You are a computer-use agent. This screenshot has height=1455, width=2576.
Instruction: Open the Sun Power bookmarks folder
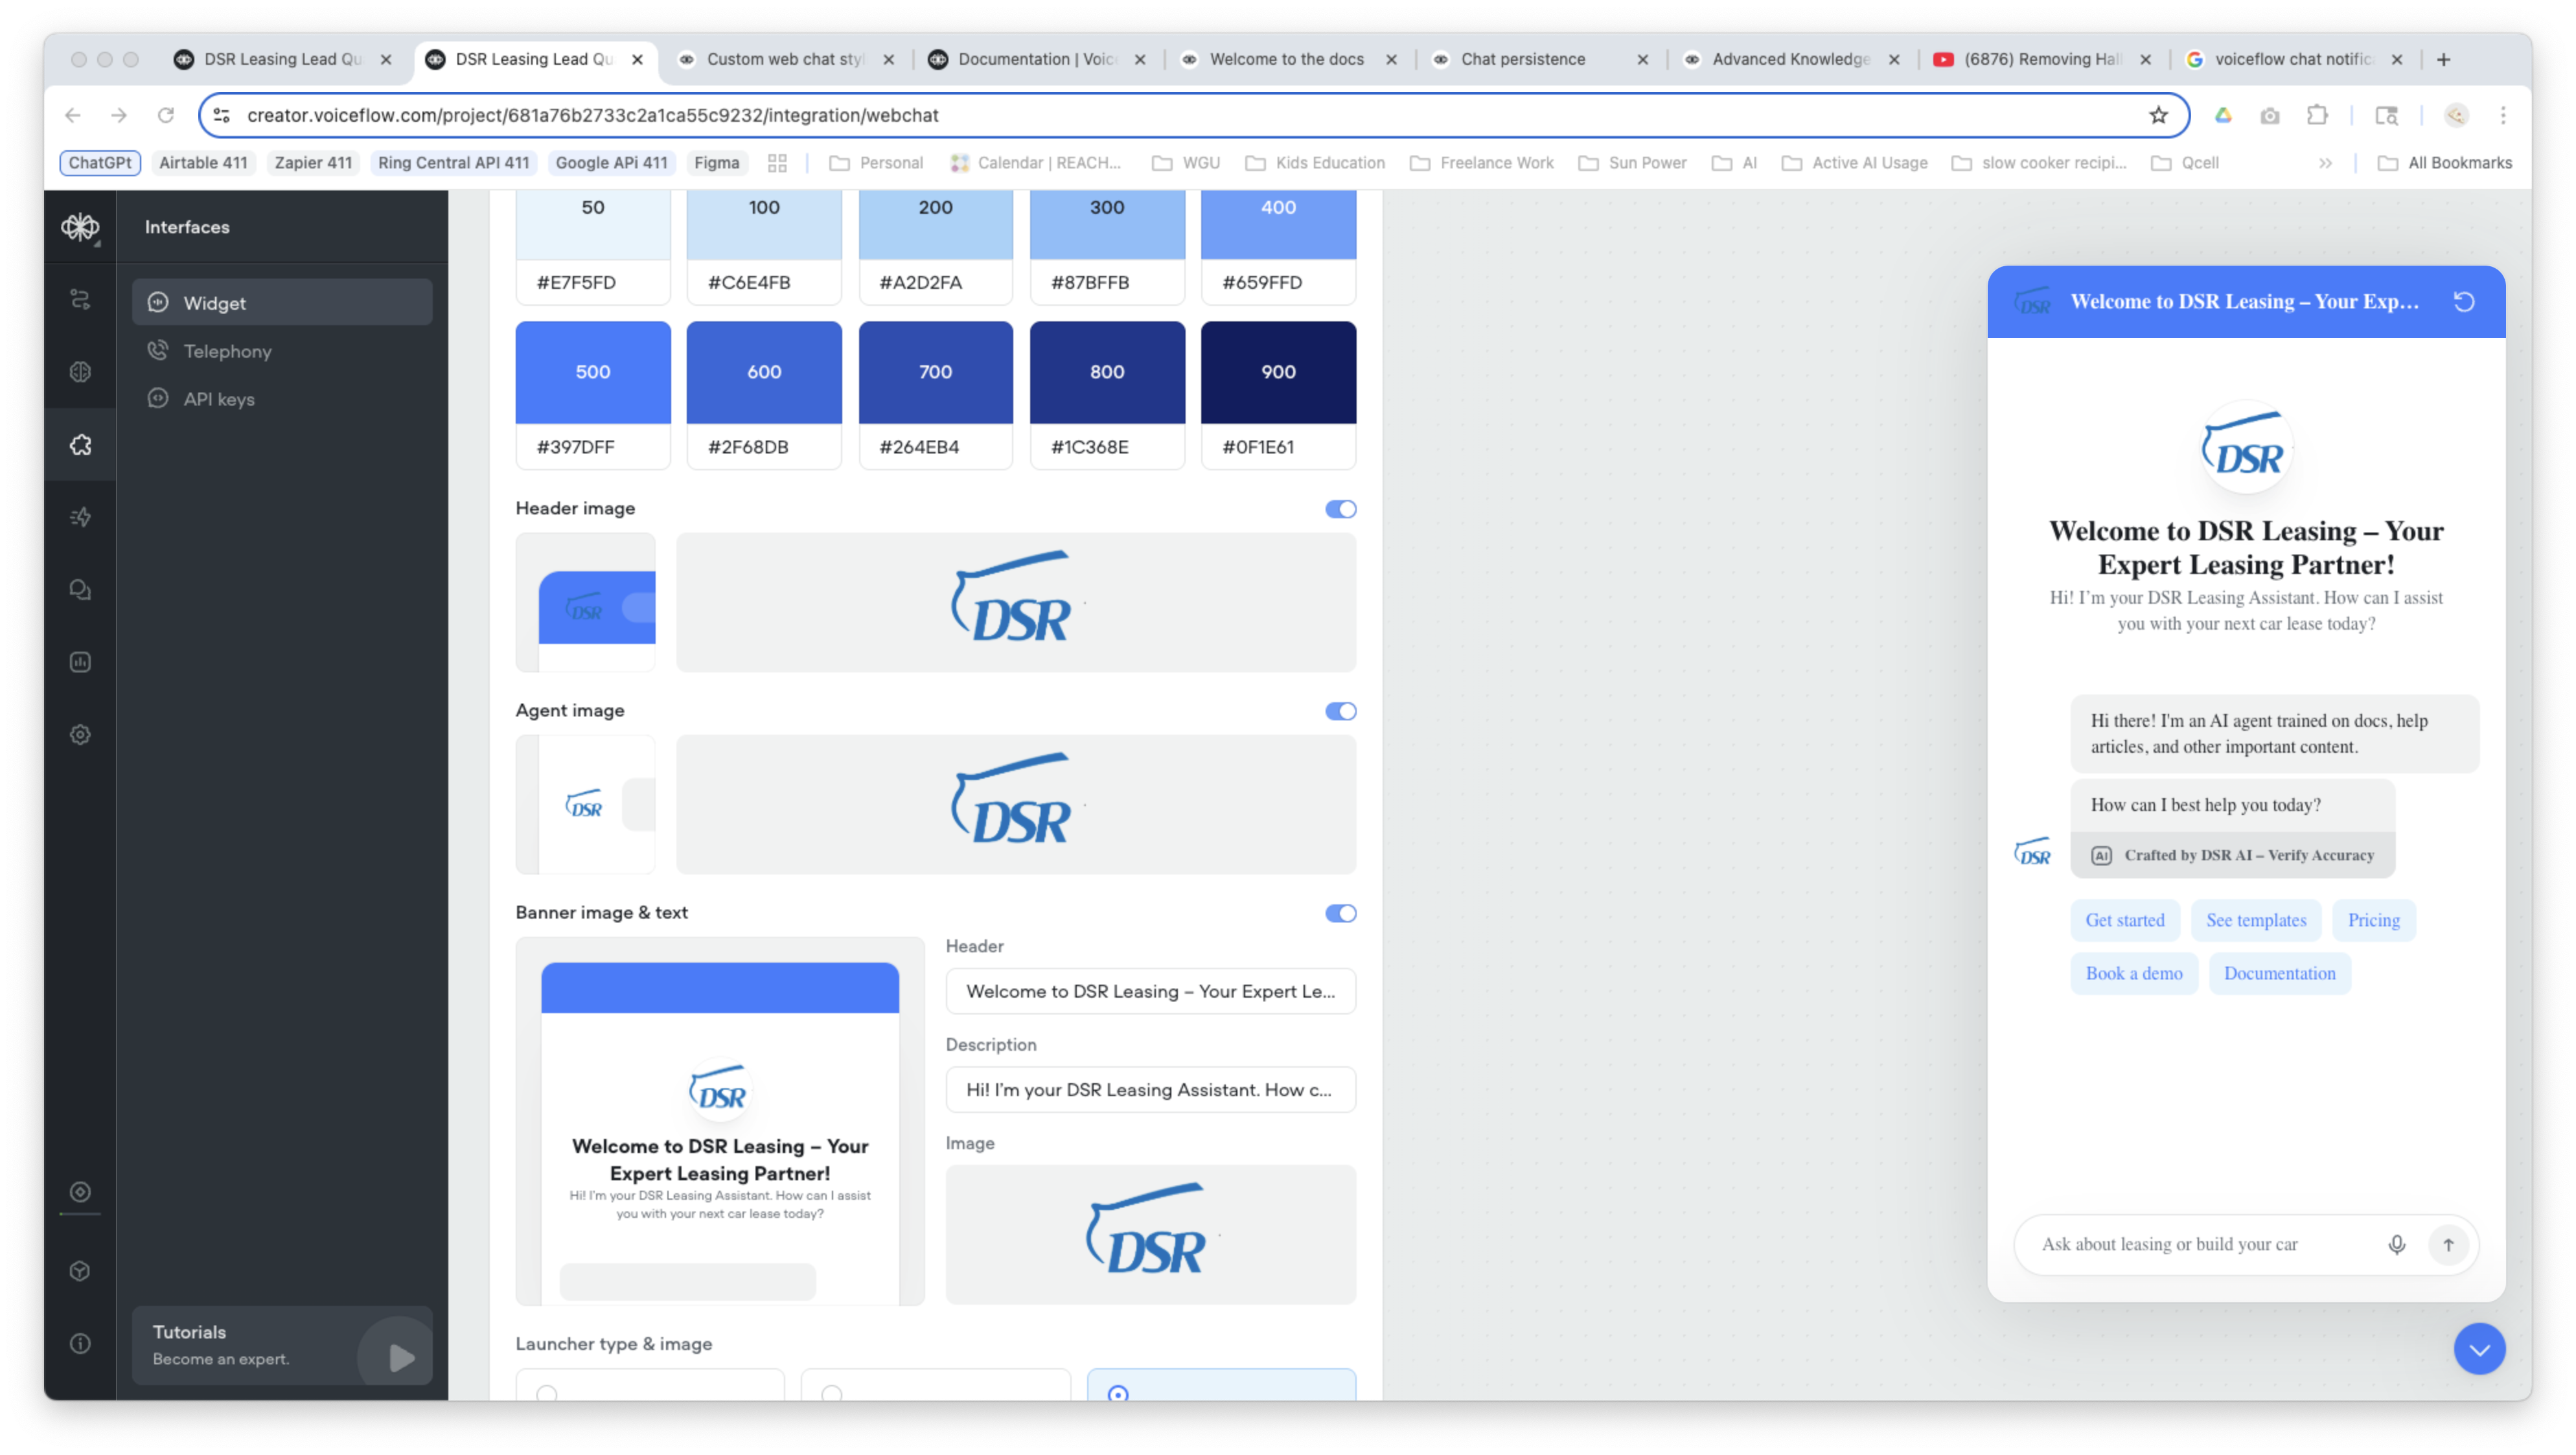tap(1631, 163)
